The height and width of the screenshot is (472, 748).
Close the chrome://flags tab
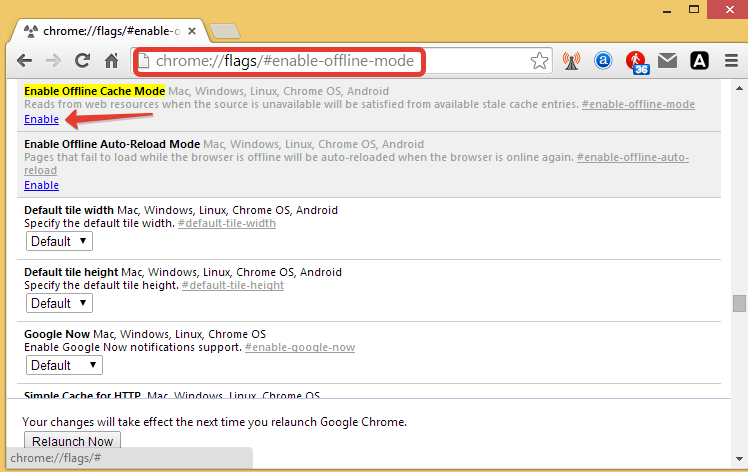click(192, 31)
